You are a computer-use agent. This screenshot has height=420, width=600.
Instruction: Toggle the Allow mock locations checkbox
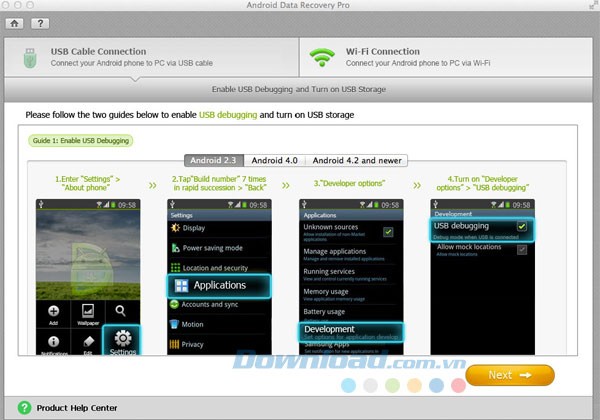tap(521, 249)
